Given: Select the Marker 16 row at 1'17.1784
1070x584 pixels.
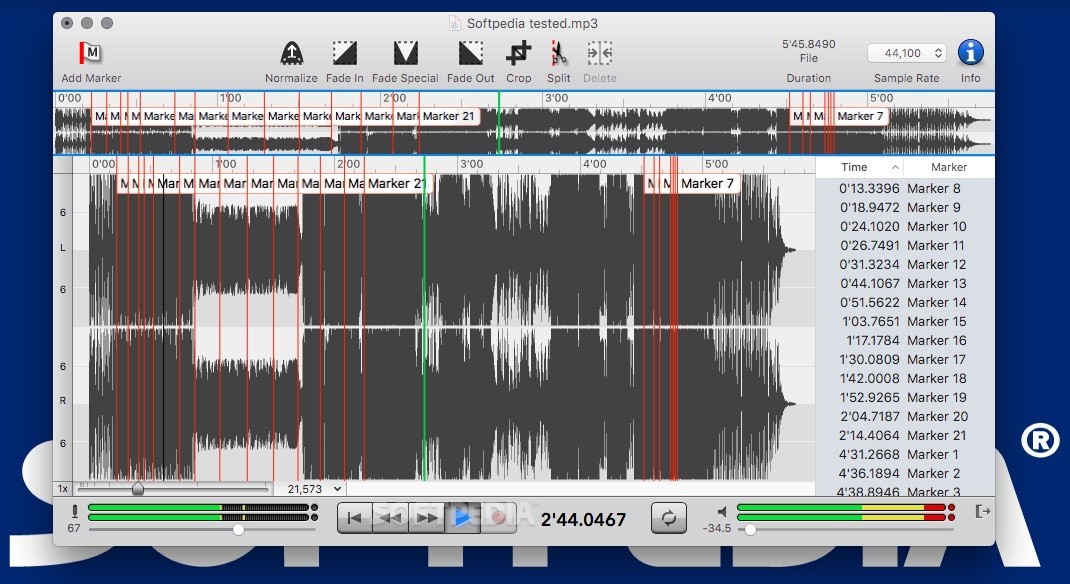Looking at the screenshot, I should pyautogui.click(x=905, y=340).
